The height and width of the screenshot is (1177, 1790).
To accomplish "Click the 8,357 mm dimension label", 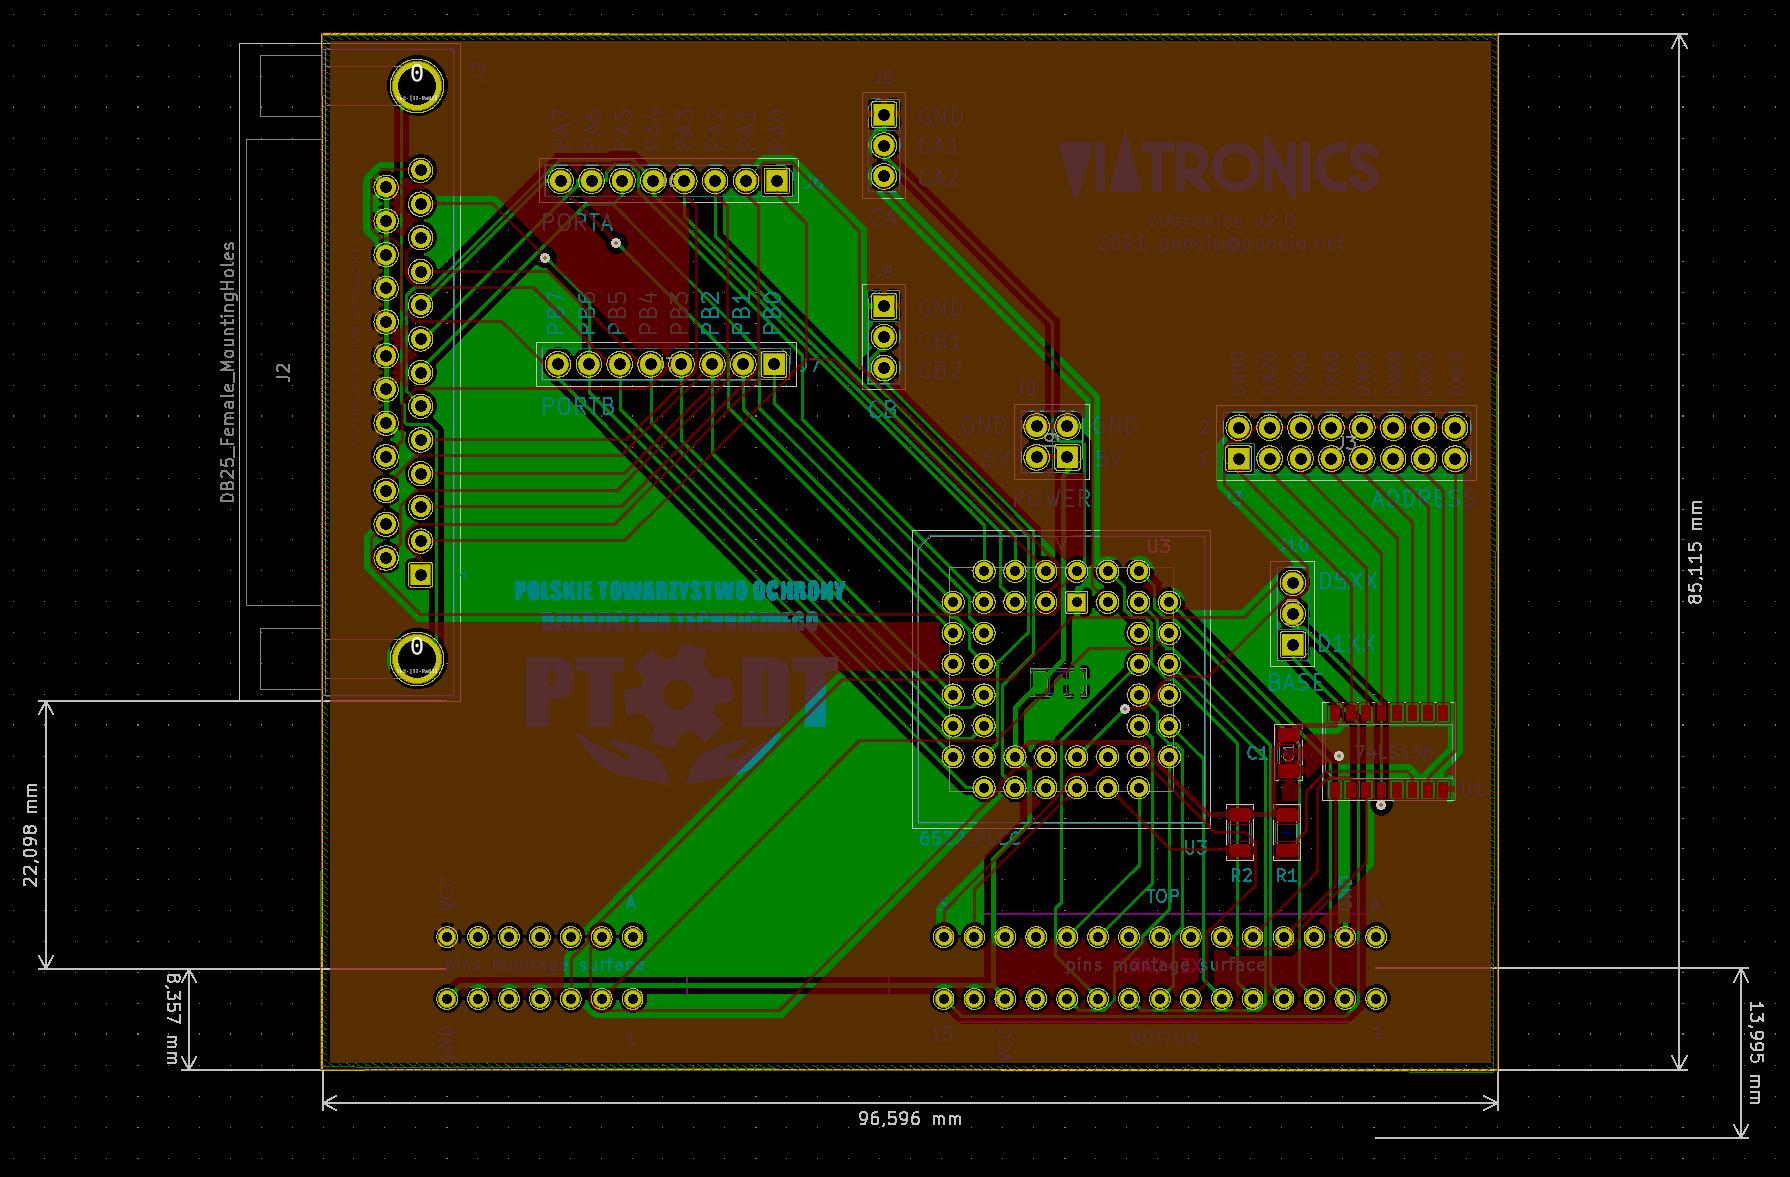I will pyautogui.click(x=173, y=1018).
